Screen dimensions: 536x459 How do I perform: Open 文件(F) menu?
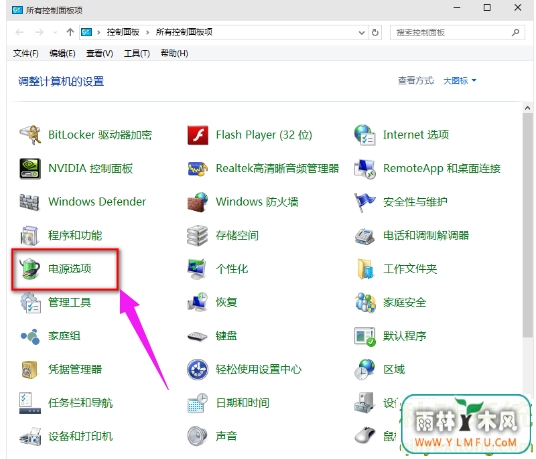coord(26,53)
